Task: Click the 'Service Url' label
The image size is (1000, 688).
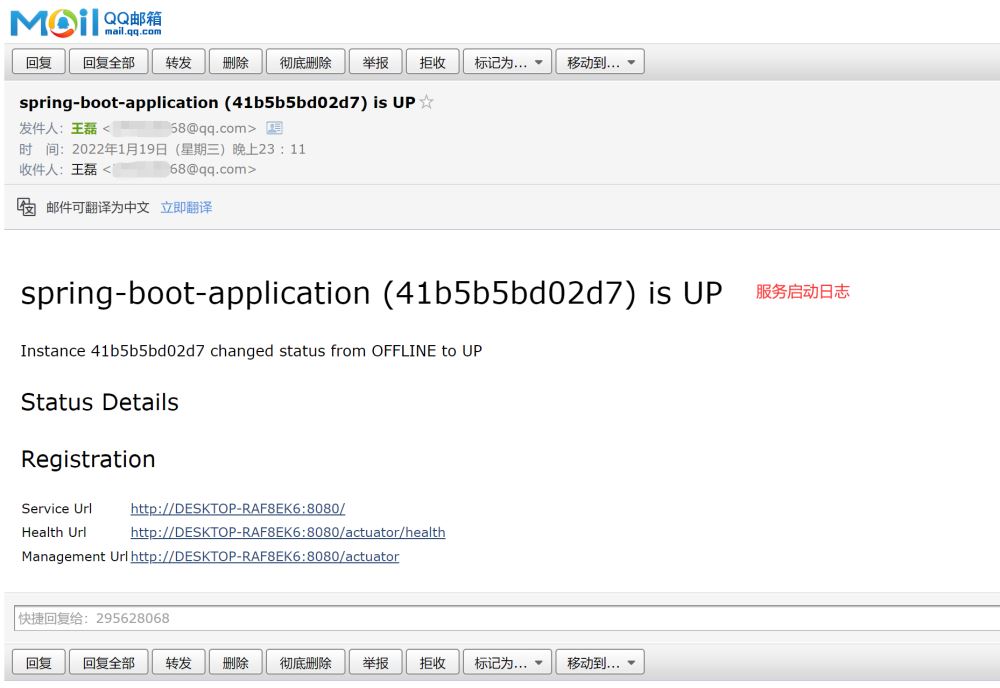Action: point(57,508)
